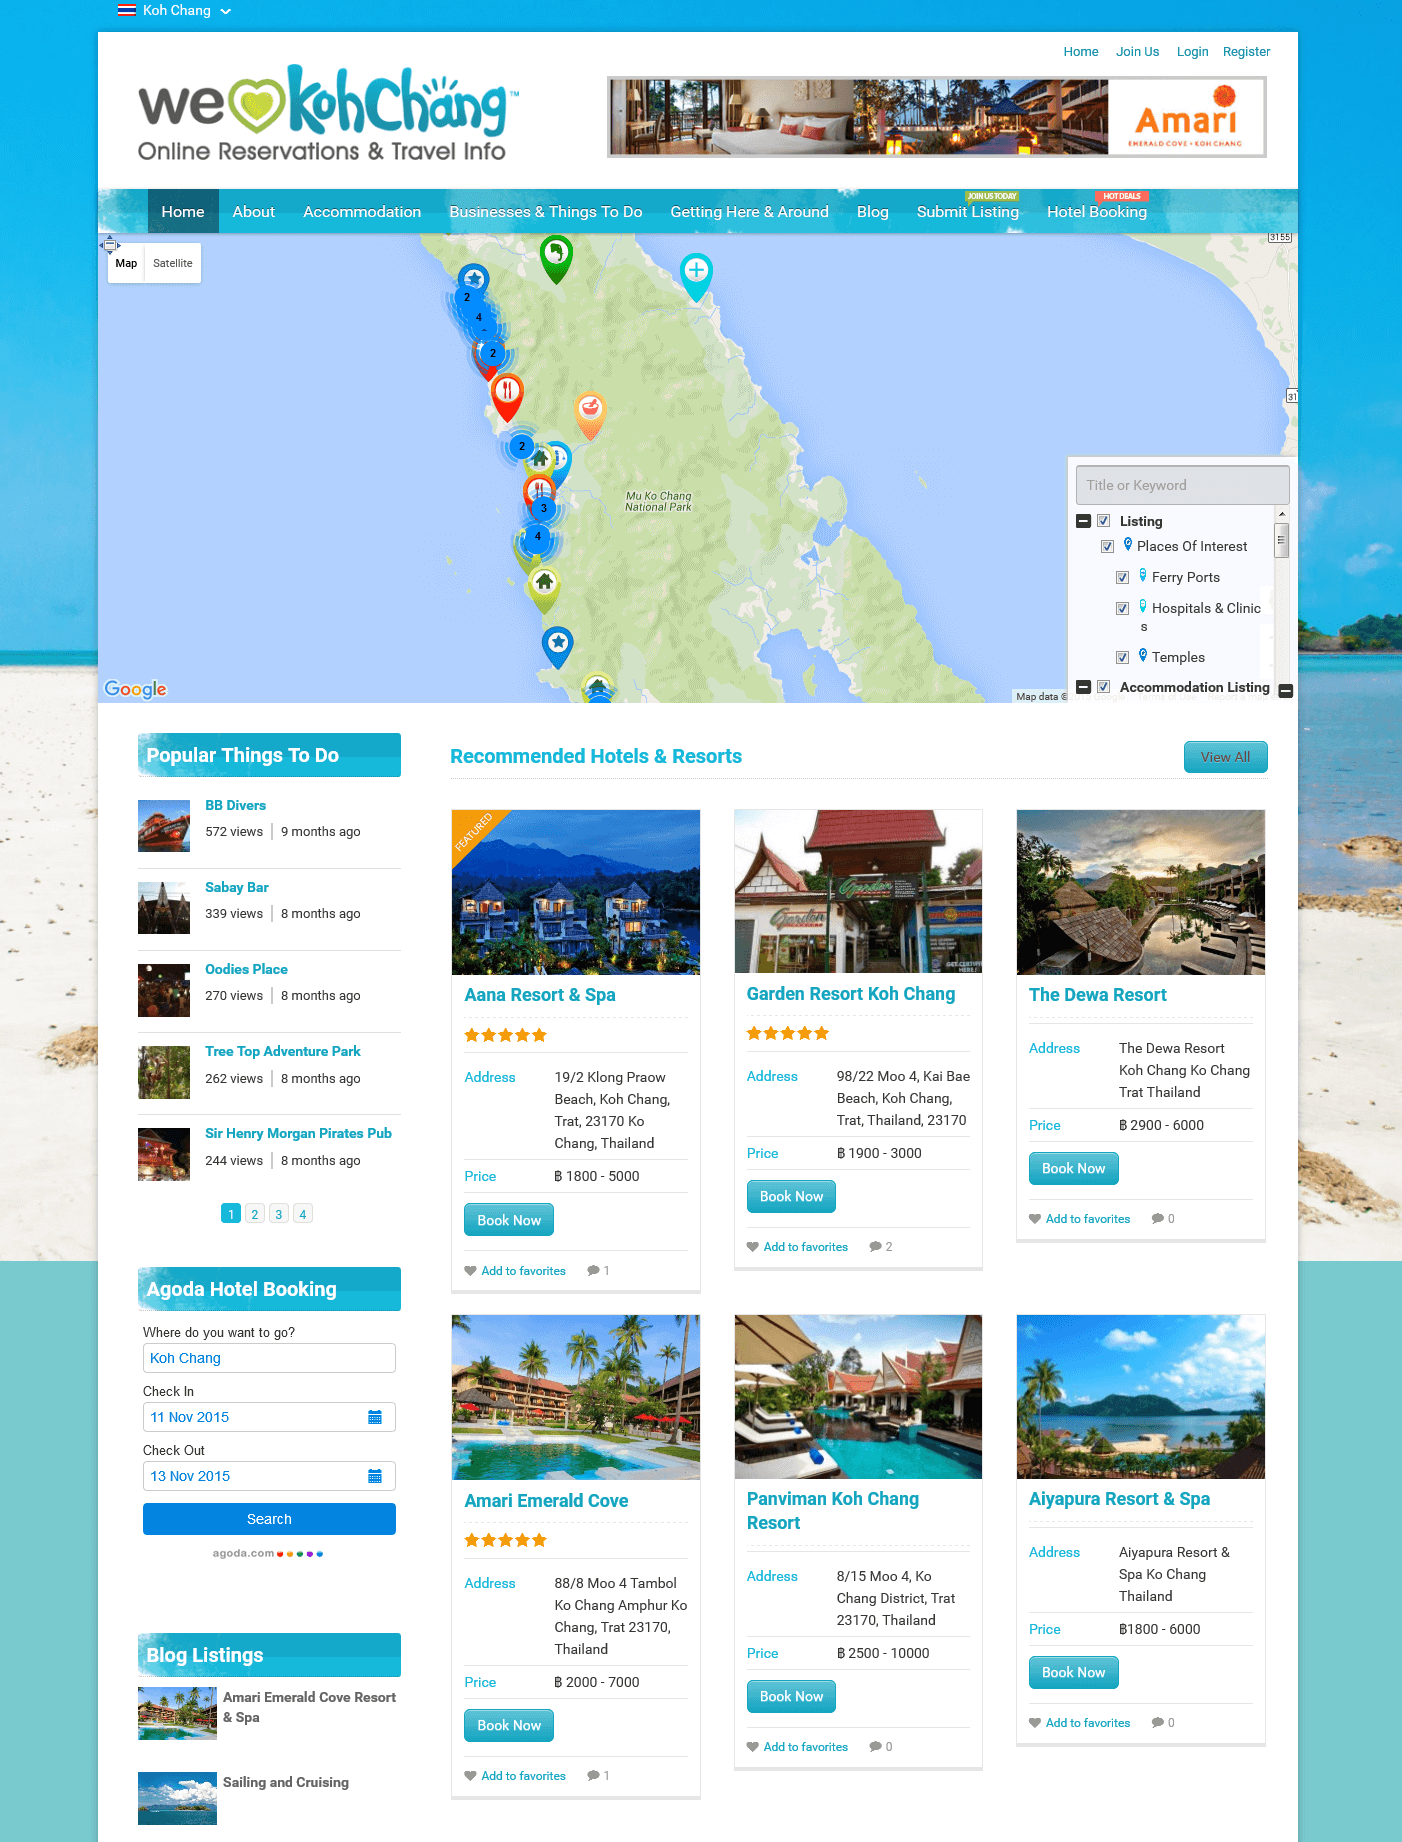Click heart icon under Amari Emerald Cove
The width and height of the screenshot is (1402, 1842).
pos(470,1776)
